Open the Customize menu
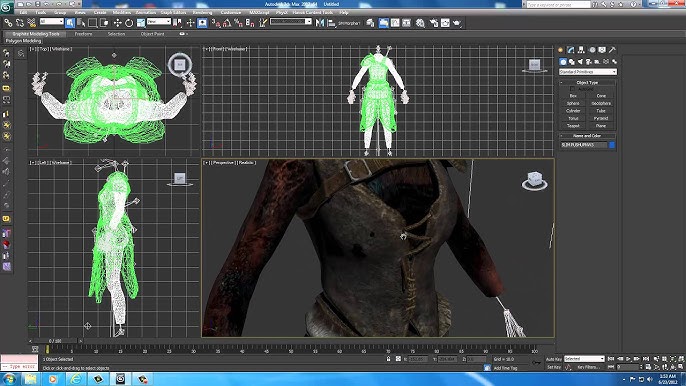The width and height of the screenshot is (686, 386). point(231,13)
